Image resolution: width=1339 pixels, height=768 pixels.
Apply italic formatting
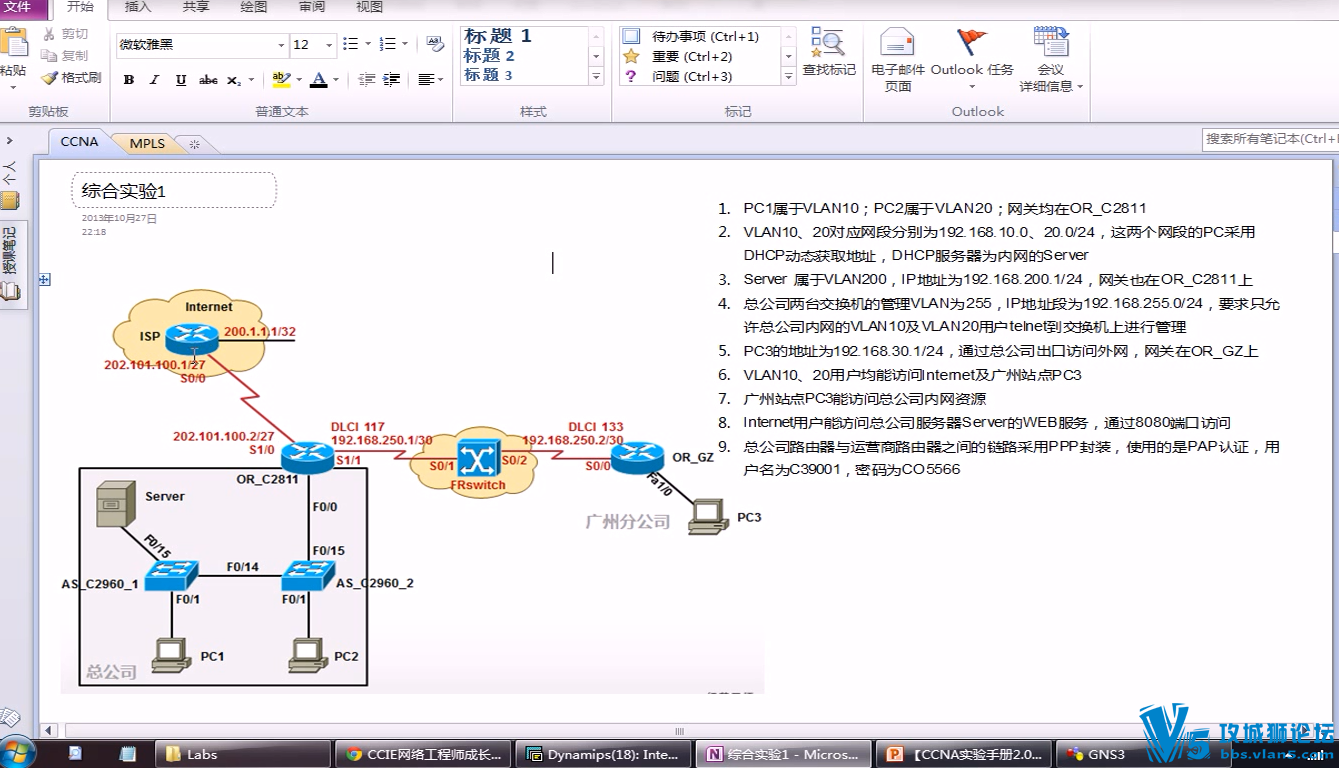tap(154, 80)
